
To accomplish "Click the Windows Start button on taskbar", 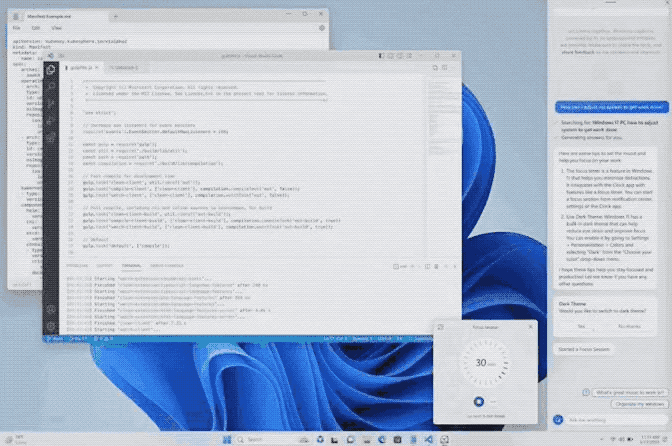I will [227, 438].
